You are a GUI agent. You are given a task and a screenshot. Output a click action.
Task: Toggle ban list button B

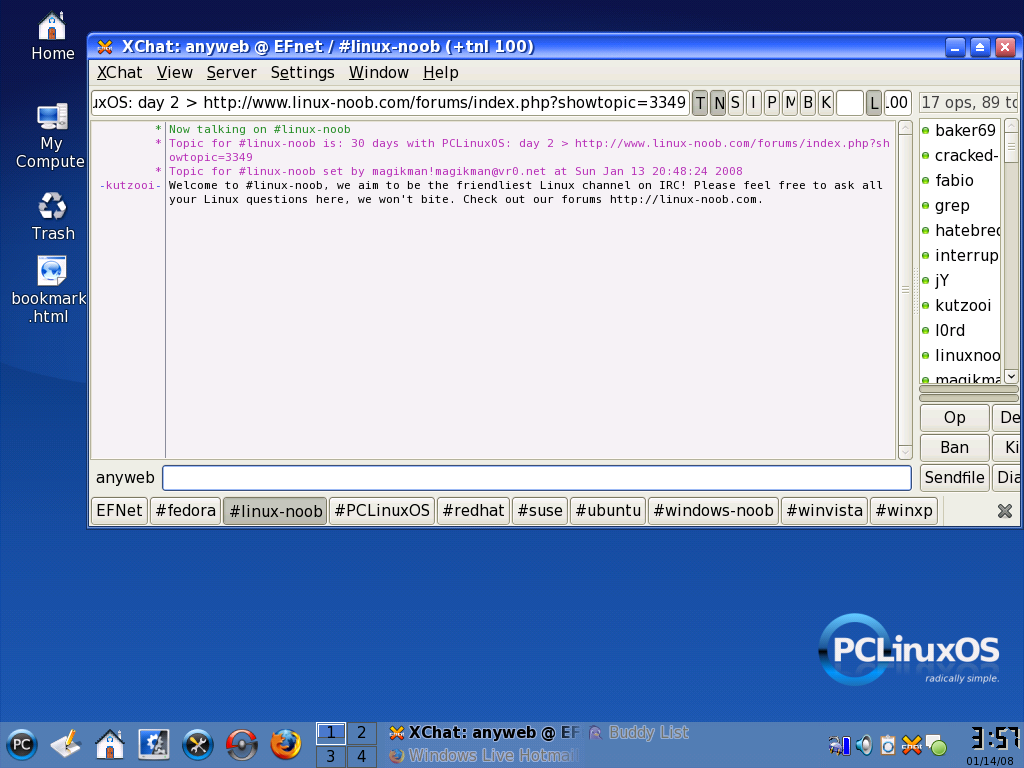click(x=808, y=103)
